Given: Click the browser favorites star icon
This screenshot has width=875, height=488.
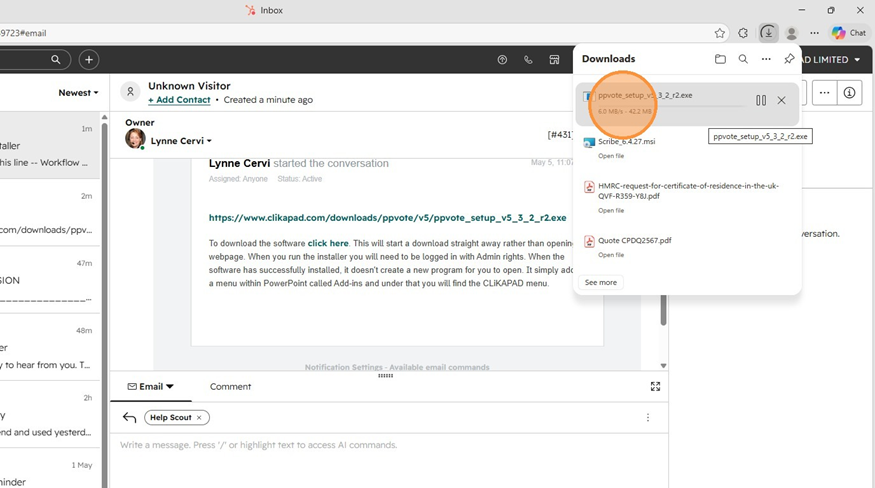Looking at the screenshot, I should pyautogui.click(x=720, y=33).
